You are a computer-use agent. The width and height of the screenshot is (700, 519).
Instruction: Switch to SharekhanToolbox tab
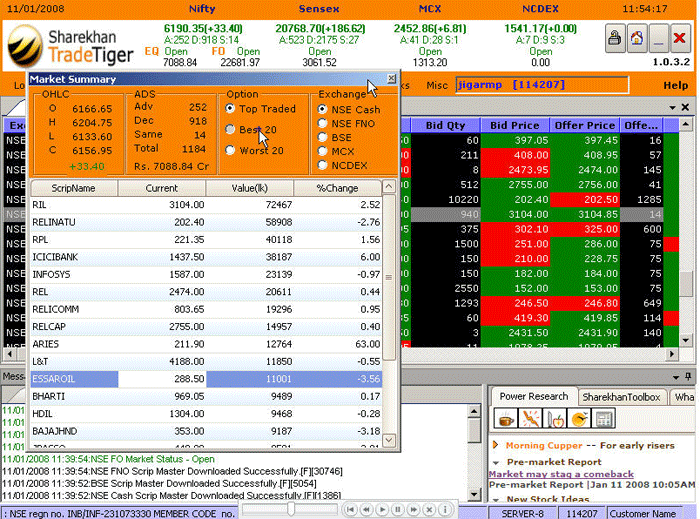621,397
